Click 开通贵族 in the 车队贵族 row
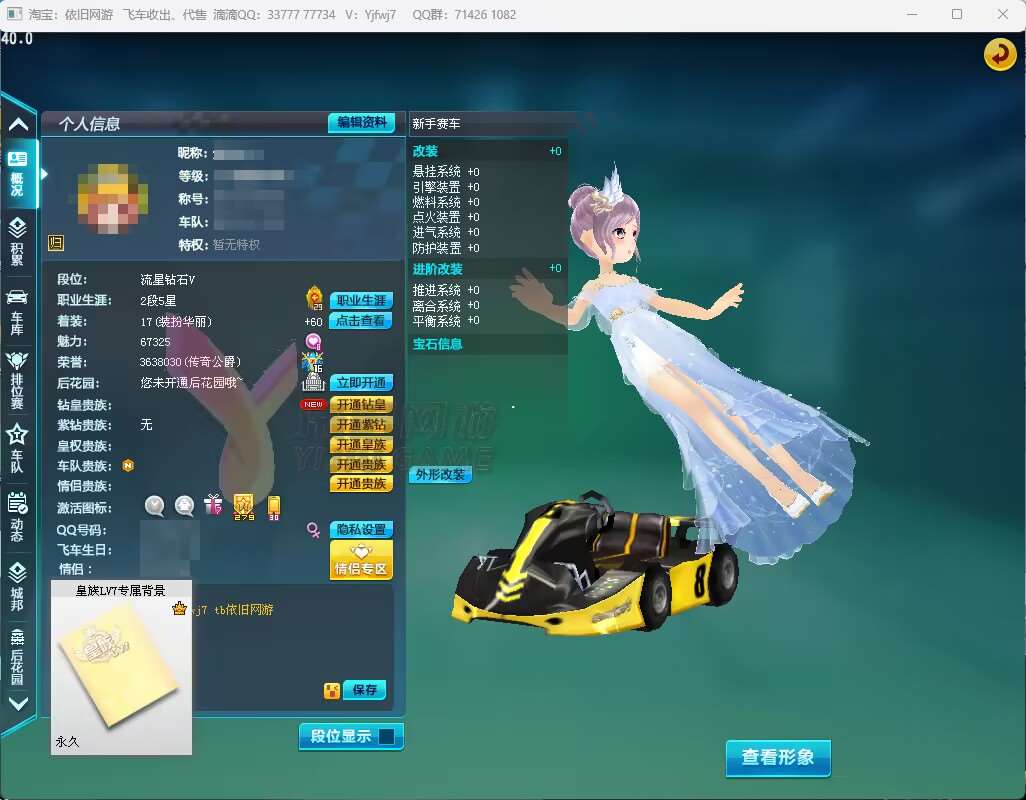The image size is (1026, 800). [361, 464]
